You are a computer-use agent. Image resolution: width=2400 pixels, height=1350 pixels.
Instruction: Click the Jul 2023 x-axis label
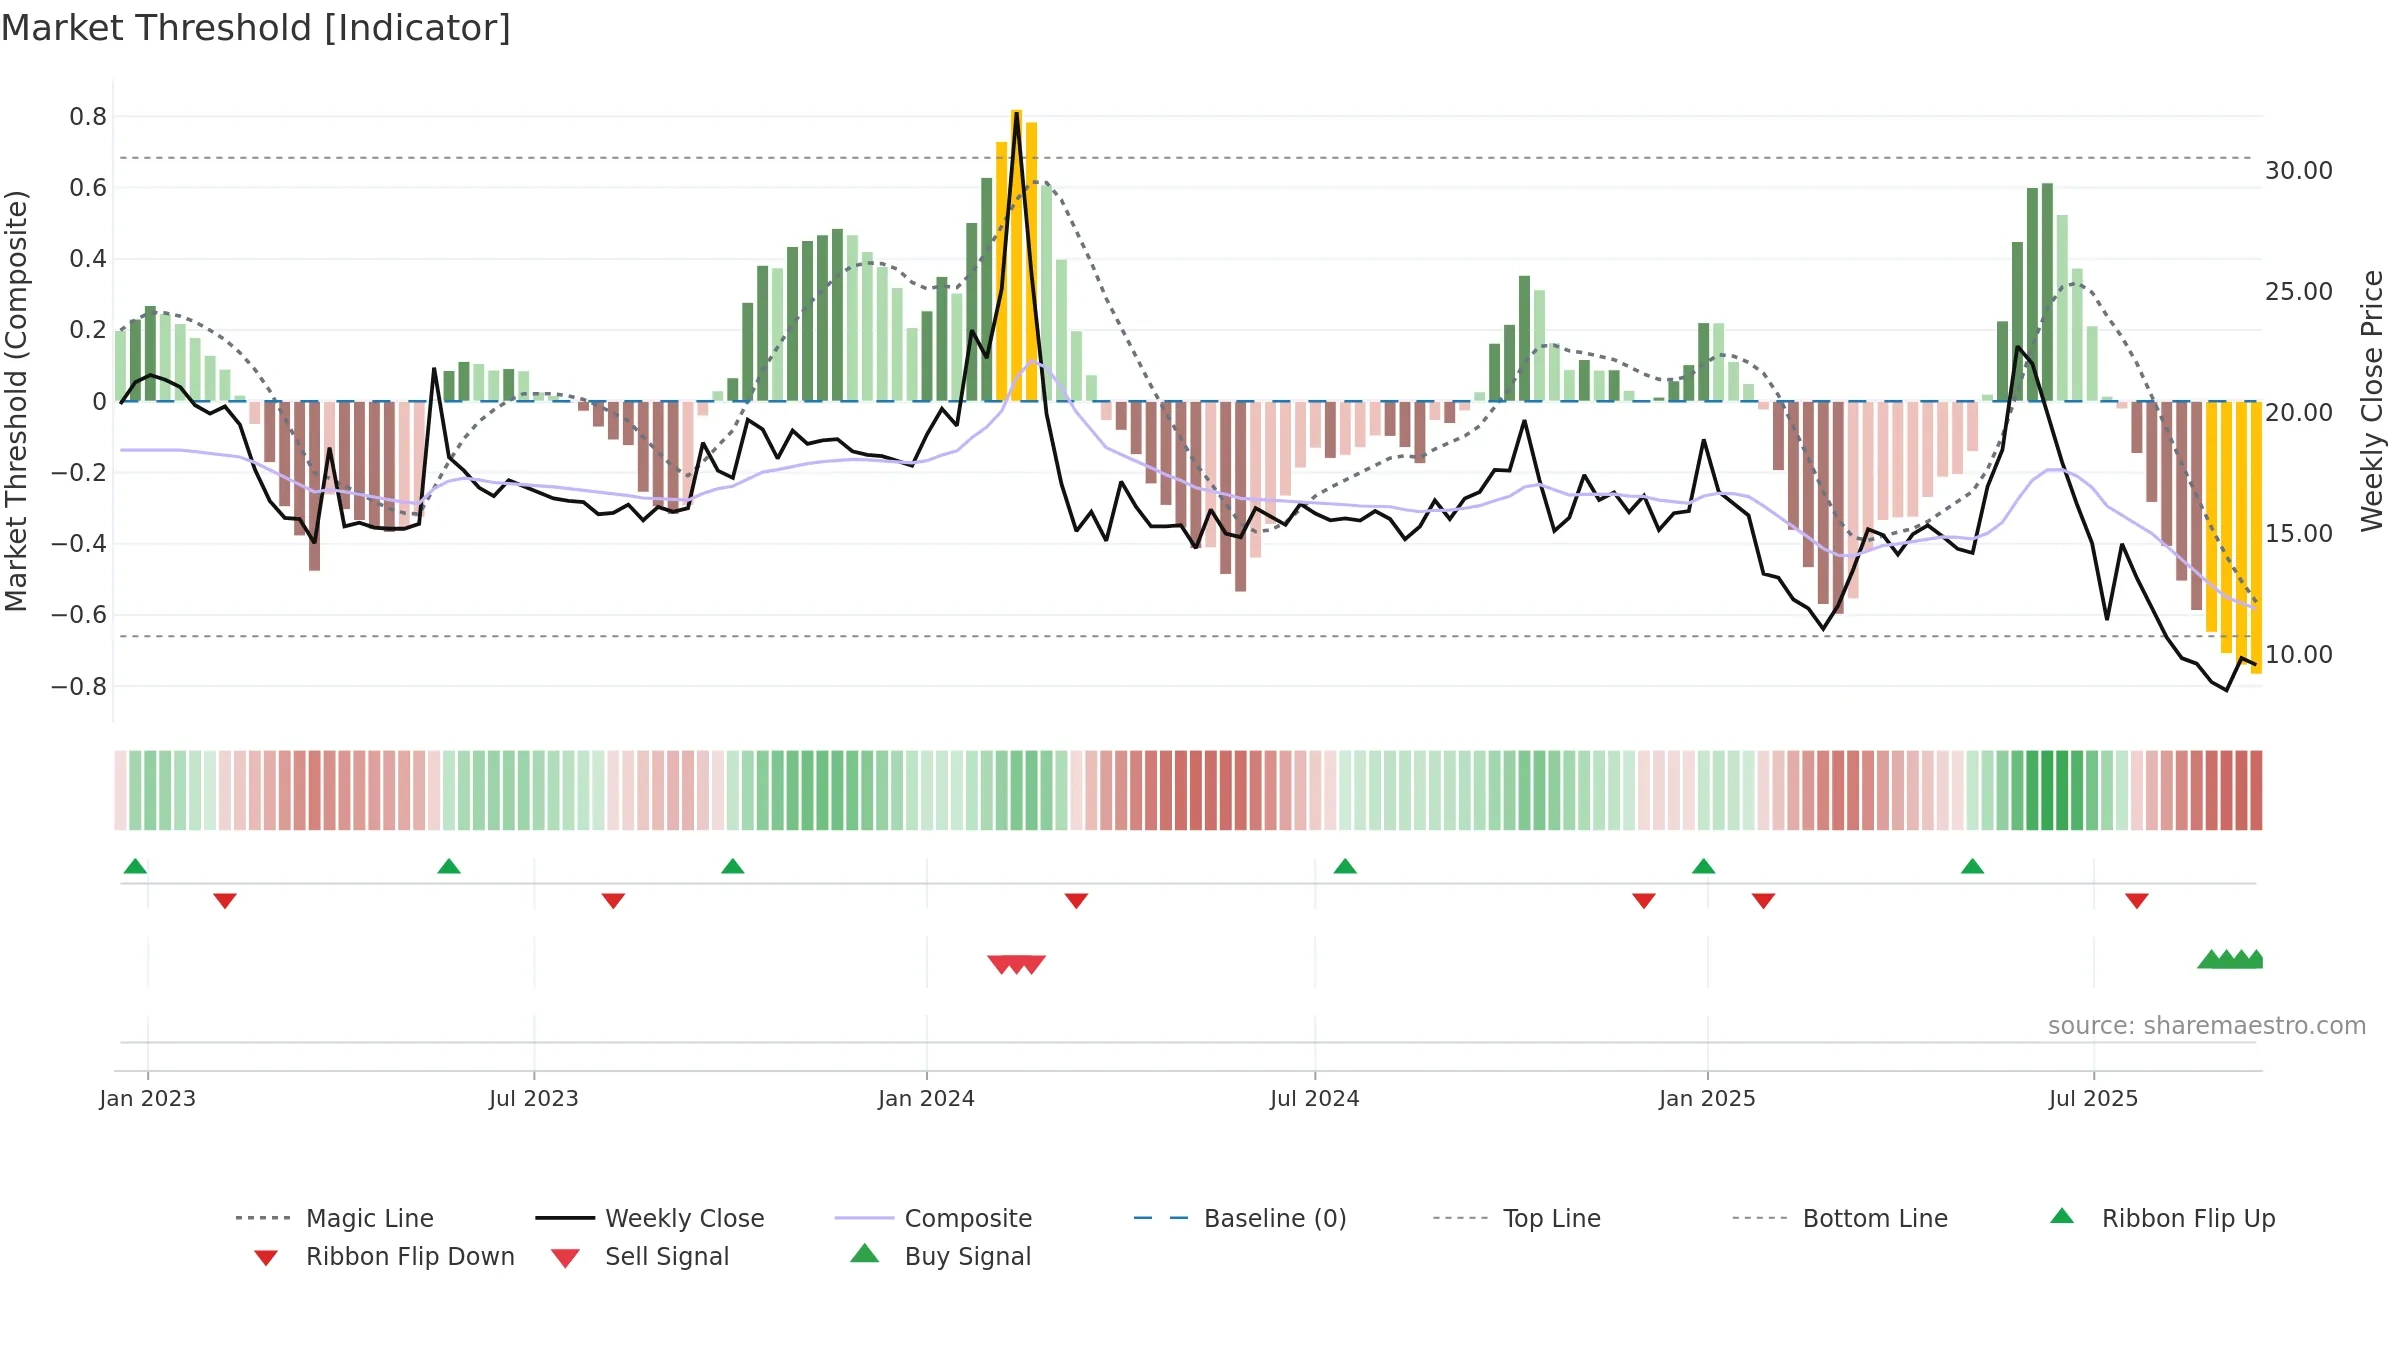[x=534, y=1098]
